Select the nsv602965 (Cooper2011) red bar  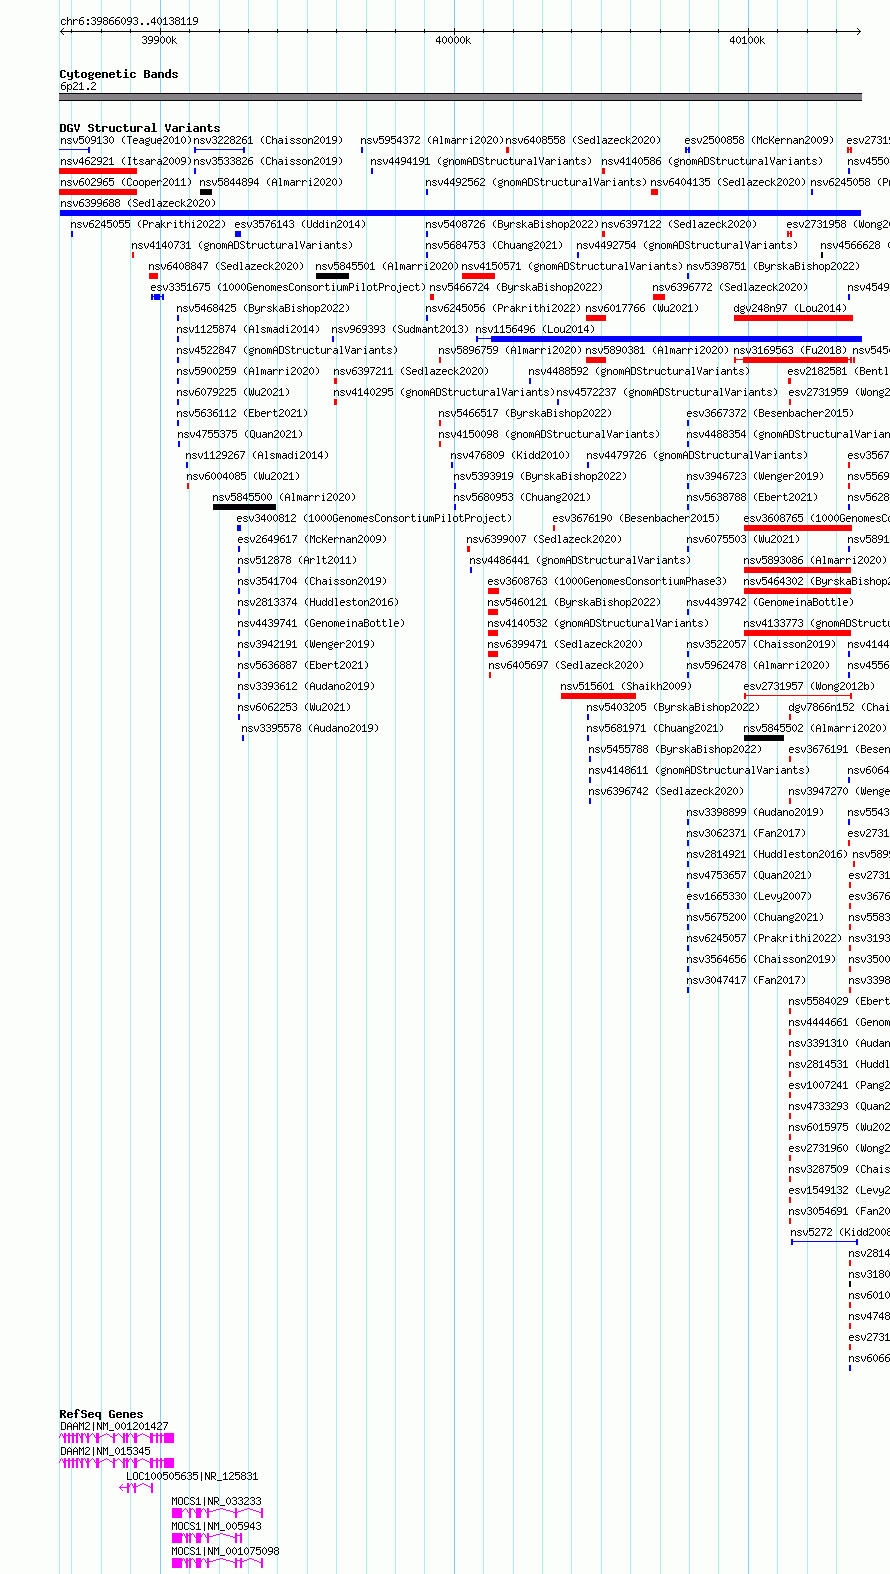point(98,192)
